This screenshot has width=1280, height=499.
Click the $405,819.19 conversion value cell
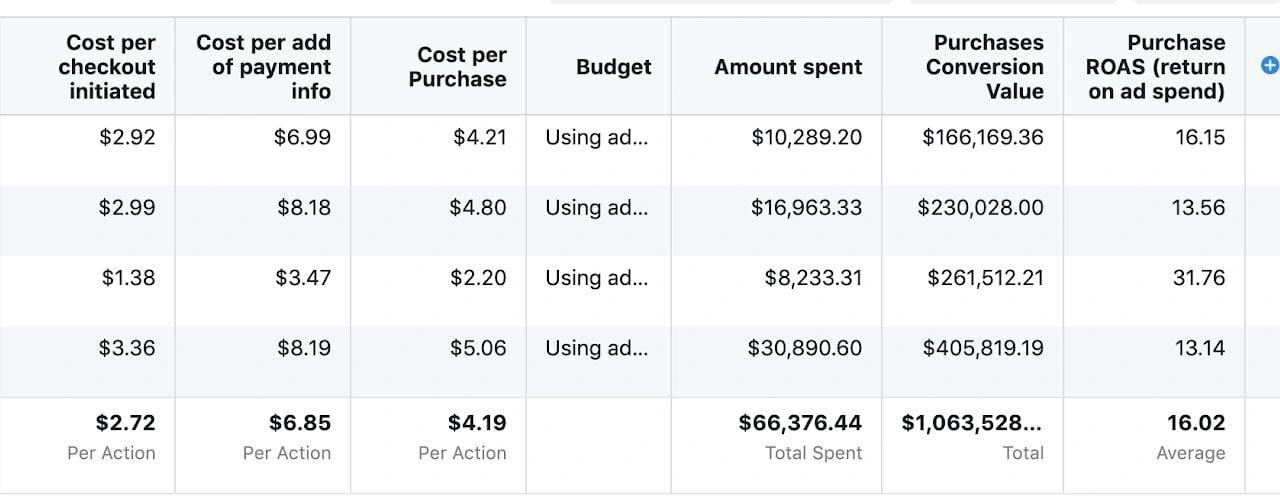972,361
